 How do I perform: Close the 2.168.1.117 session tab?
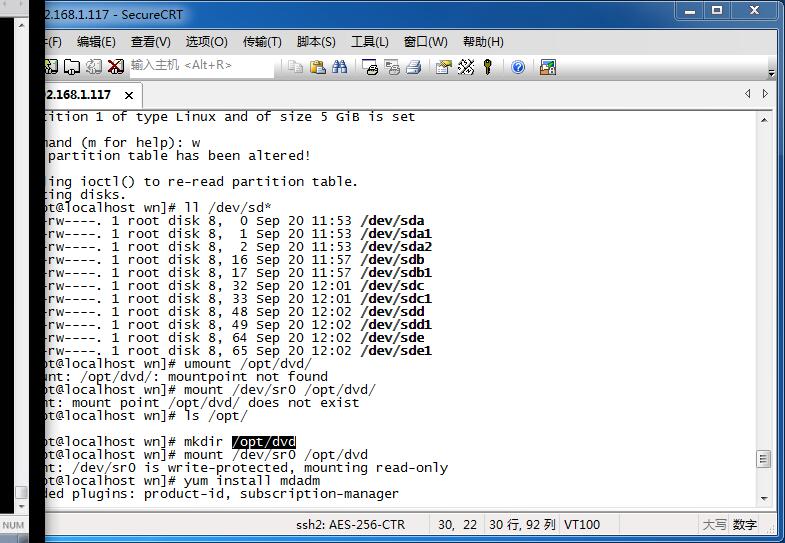click(129, 95)
